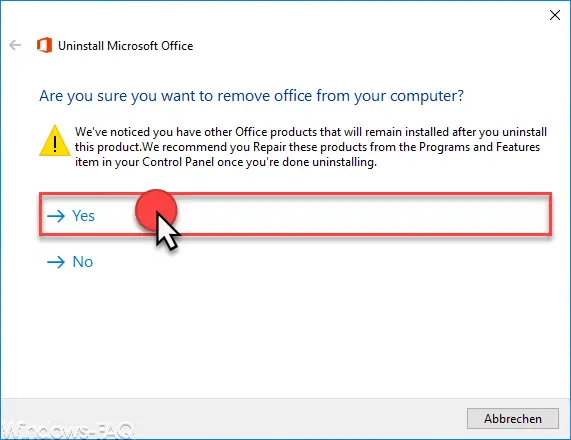
Task: Click the blue arrow beside Yes
Action: coord(56,216)
